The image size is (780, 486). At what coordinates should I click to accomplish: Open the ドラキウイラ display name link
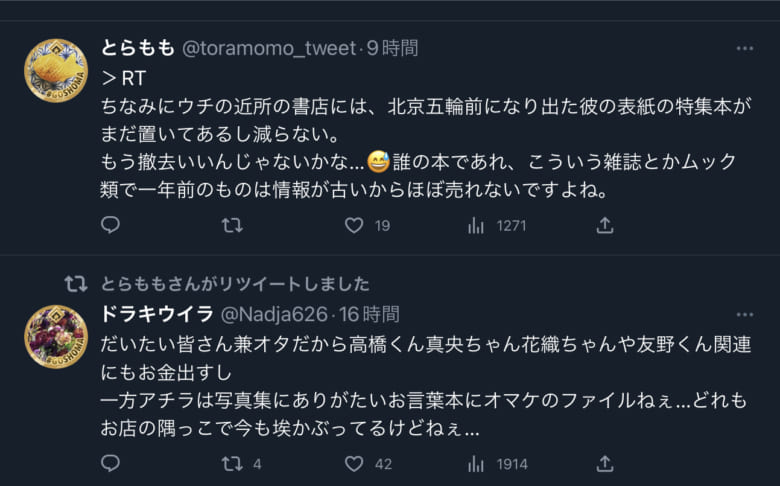[x=158, y=314]
